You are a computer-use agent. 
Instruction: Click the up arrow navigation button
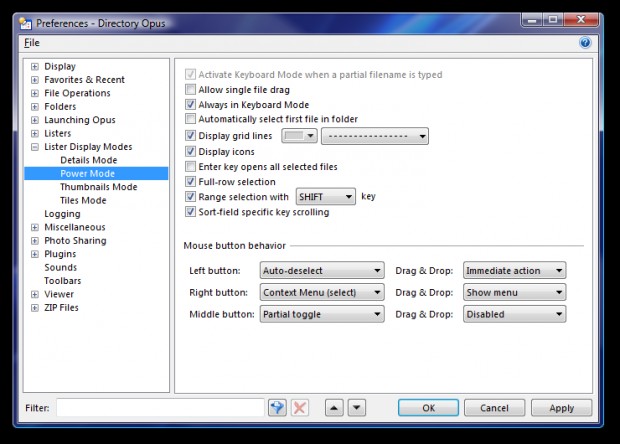[334, 408]
